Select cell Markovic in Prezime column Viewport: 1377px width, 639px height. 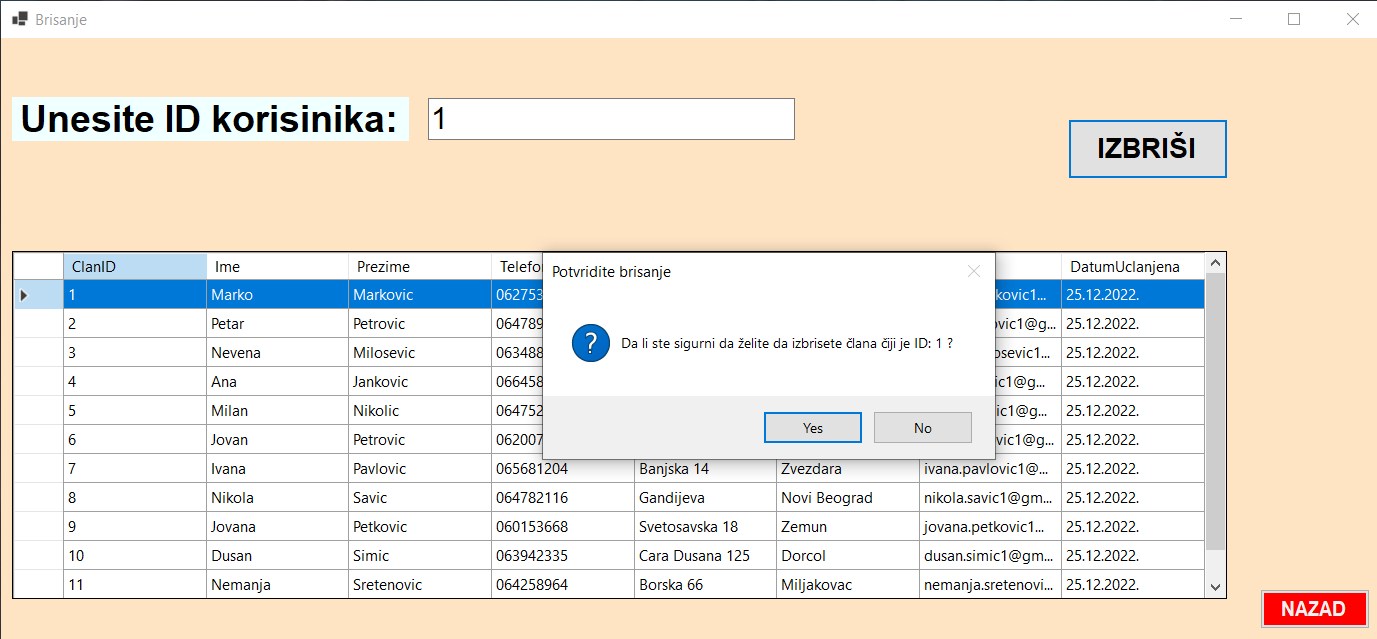pyautogui.click(x=420, y=295)
